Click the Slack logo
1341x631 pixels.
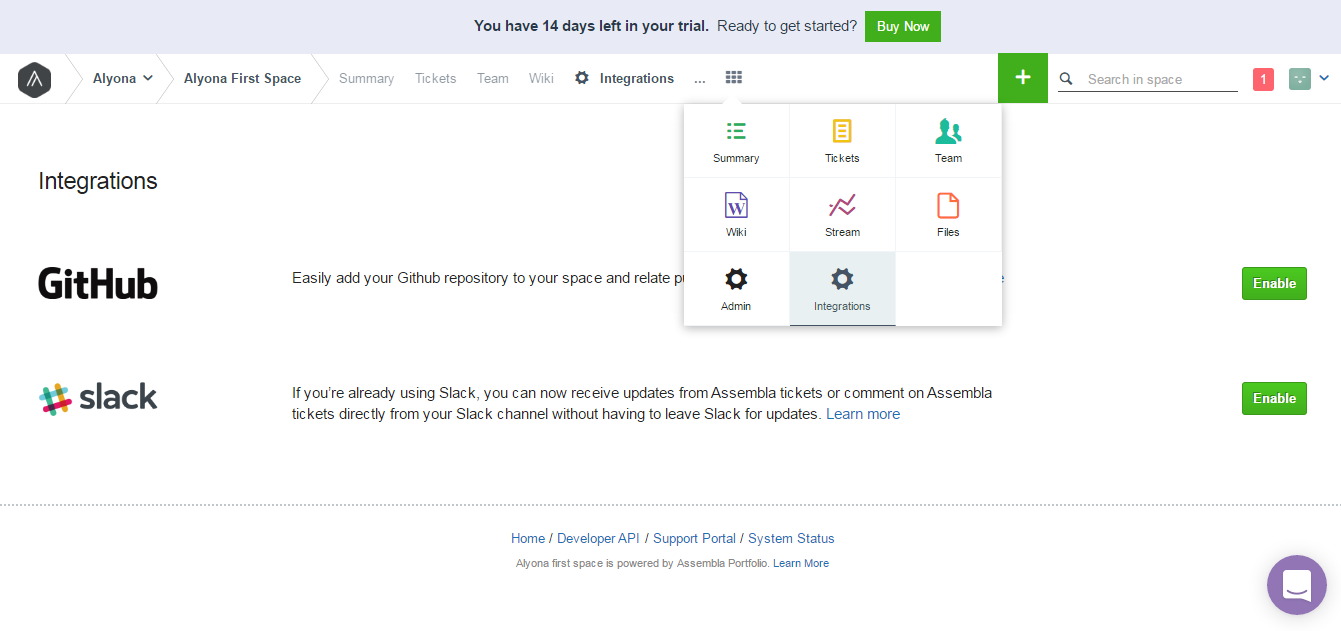tap(98, 398)
